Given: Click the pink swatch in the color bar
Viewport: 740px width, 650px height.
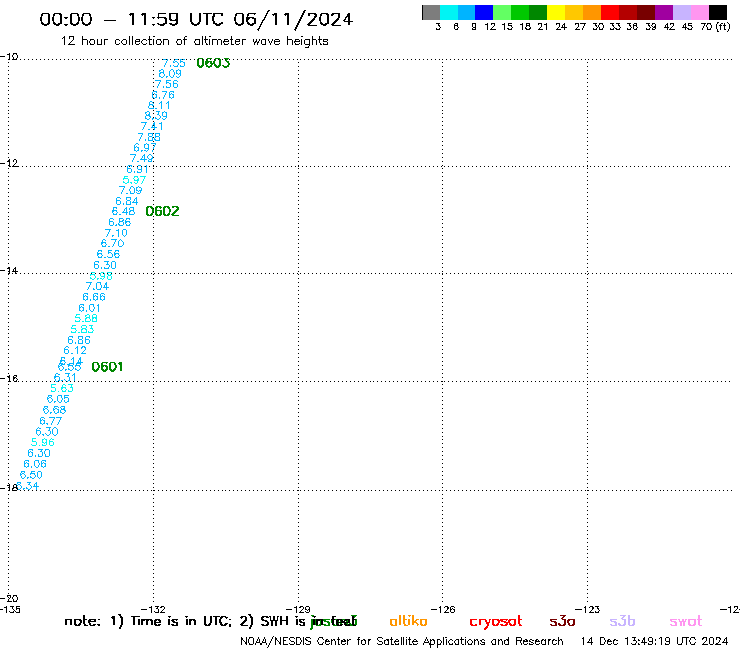Looking at the screenshot, I should 700,12.
